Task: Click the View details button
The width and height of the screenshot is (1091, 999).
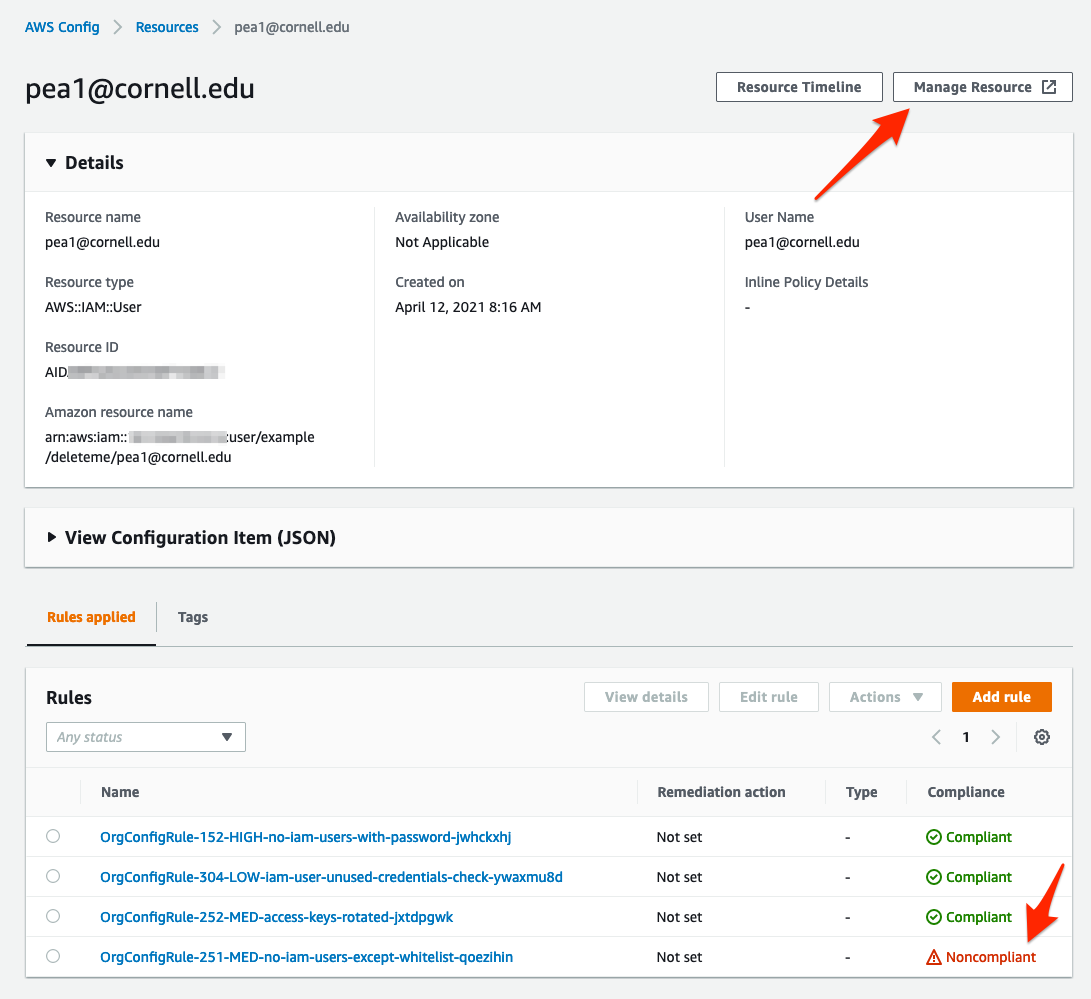Action: coord(646,697)
